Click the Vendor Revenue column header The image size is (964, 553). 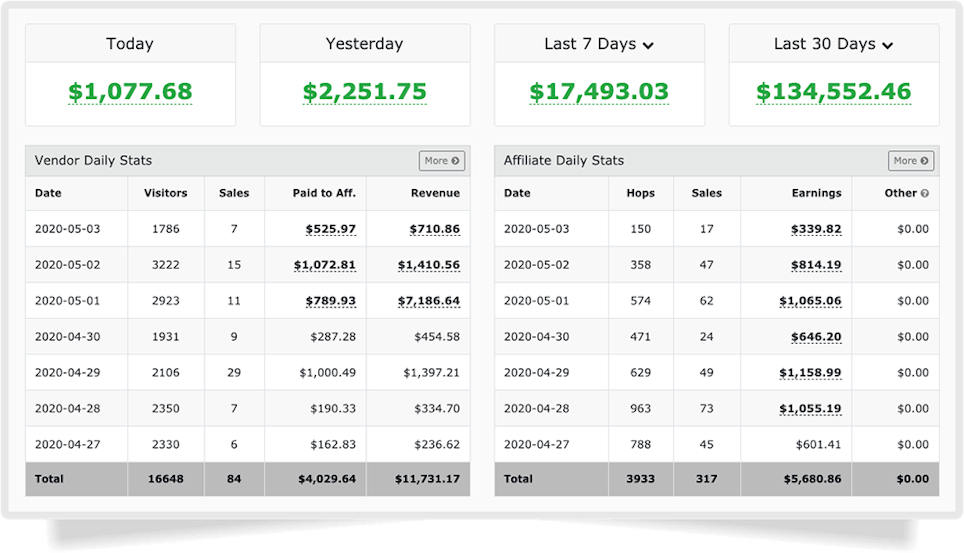point(435,193)
